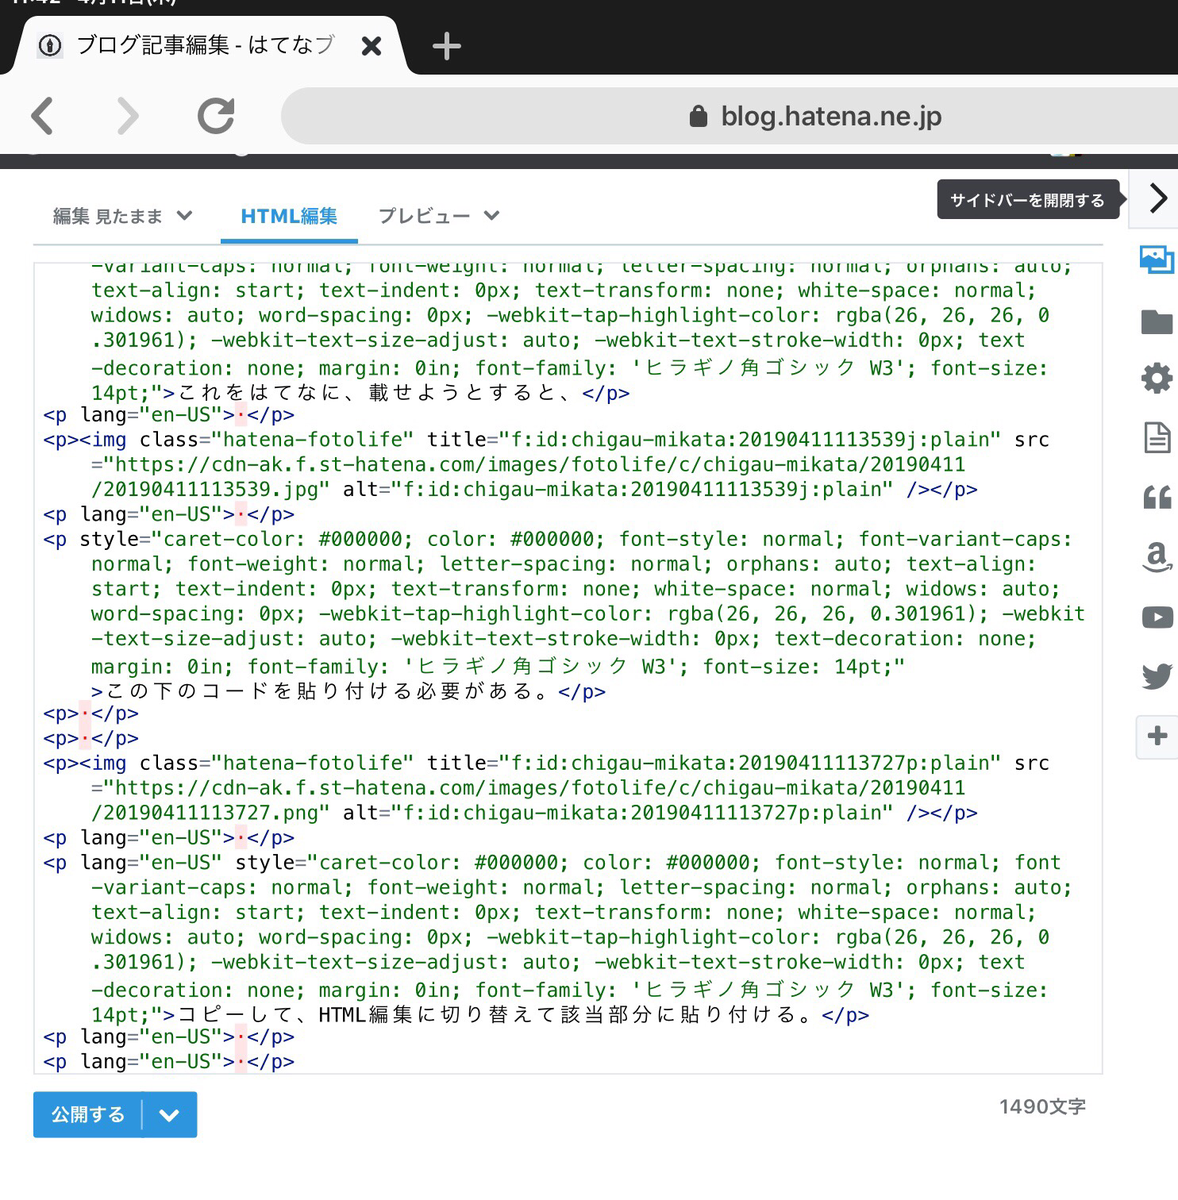
Task: Add more sidebar tools with plus icon
Action: (1157, 736)
